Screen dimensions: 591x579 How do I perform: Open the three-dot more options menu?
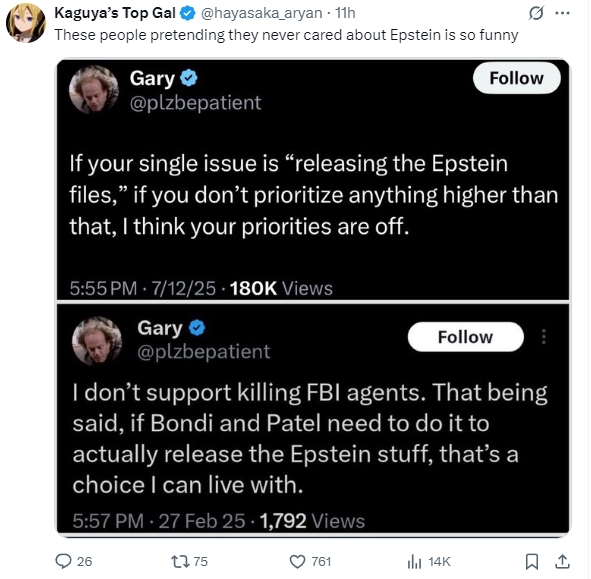point(562,13)
